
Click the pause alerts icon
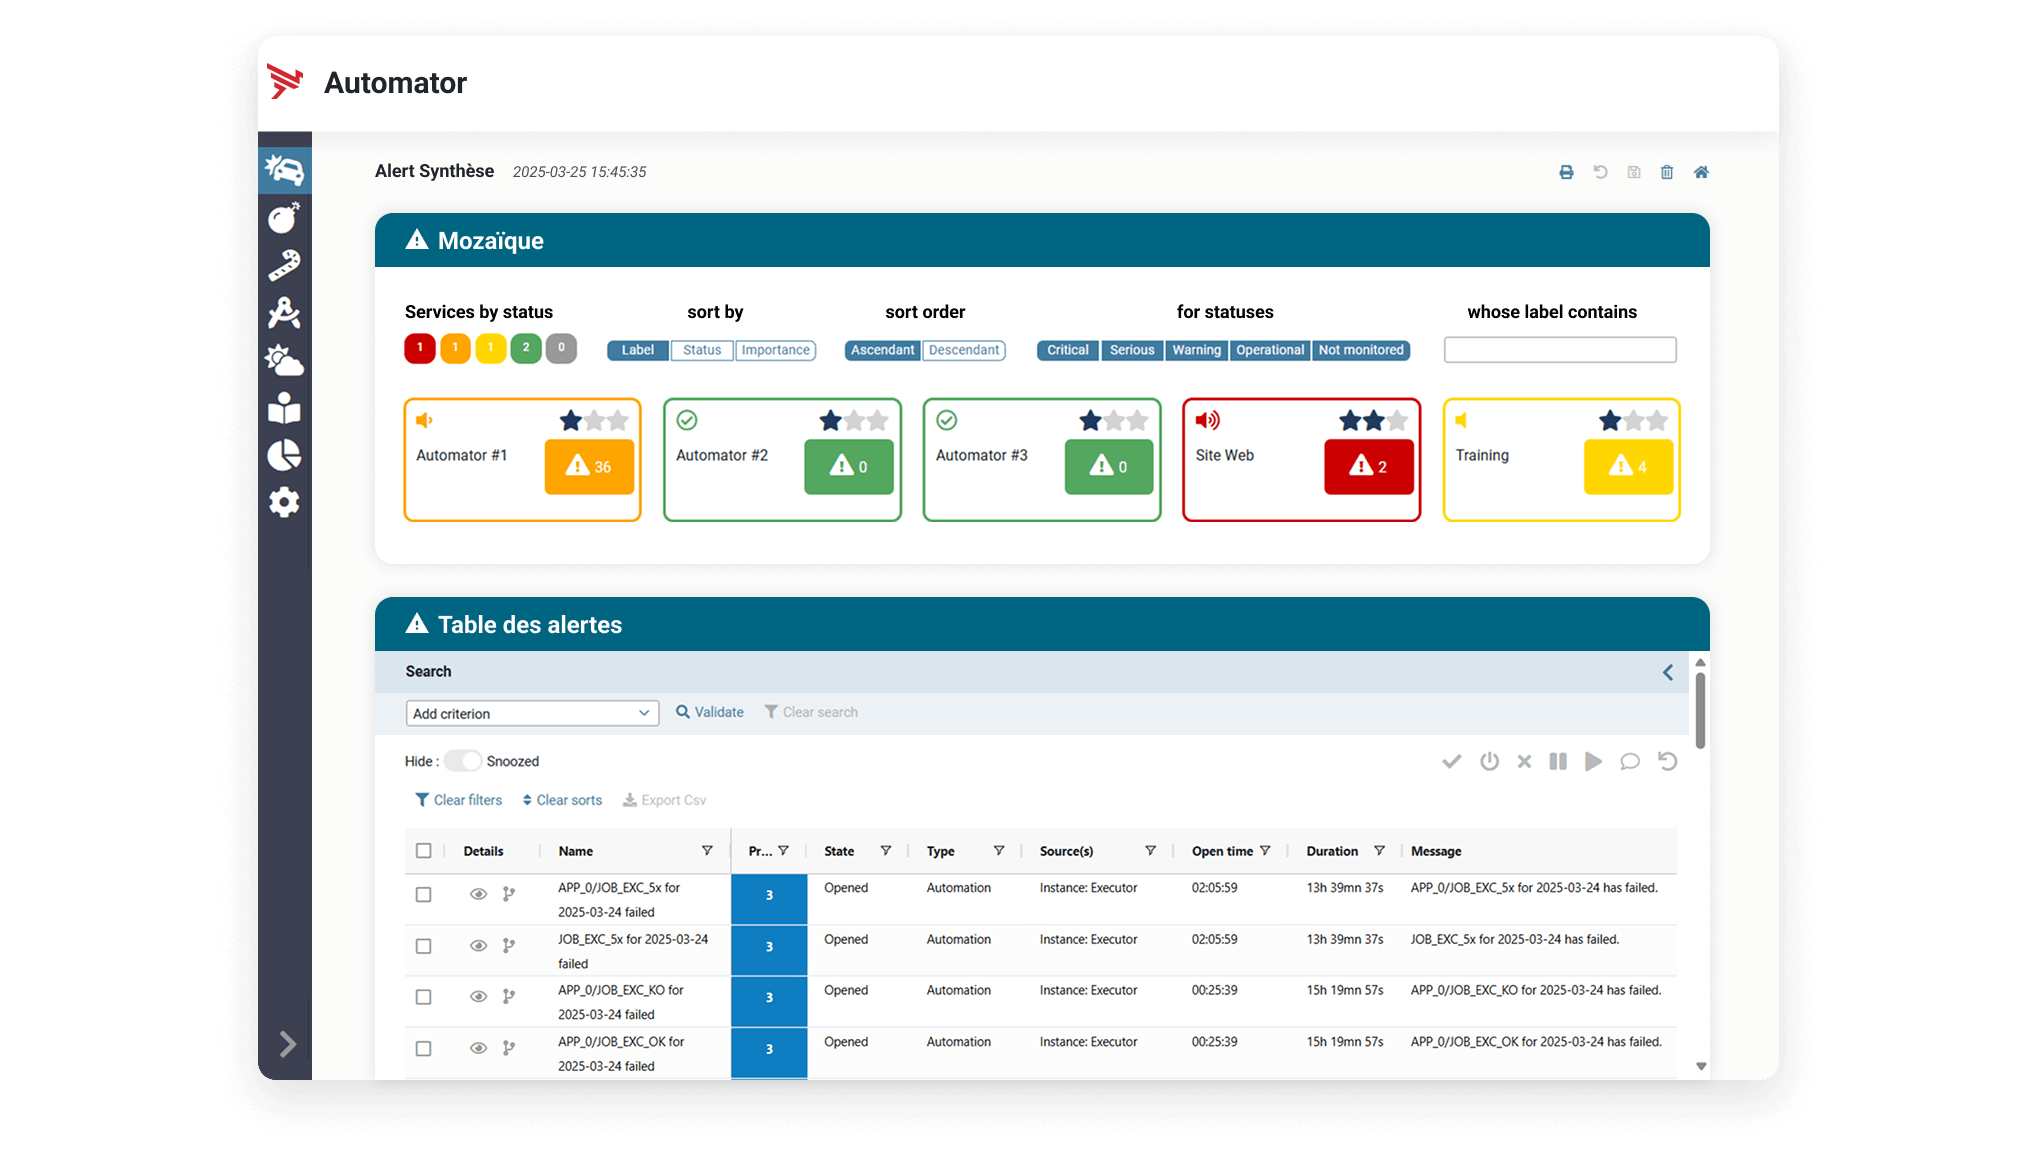pos(1558,761)
